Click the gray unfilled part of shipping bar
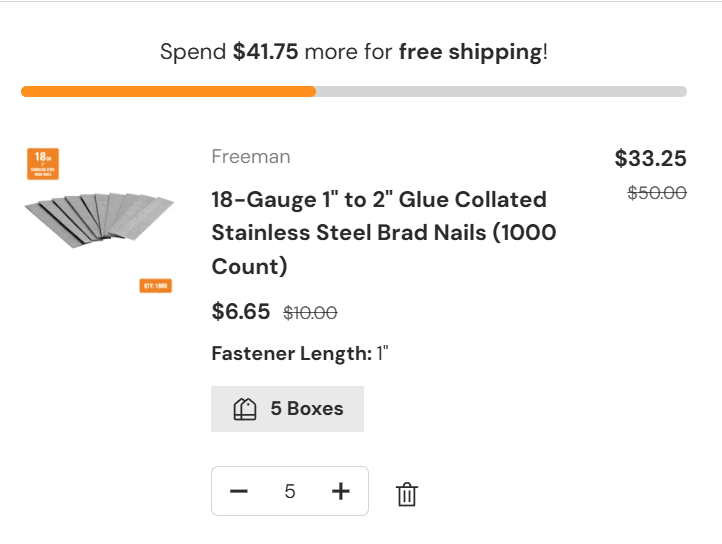The height and width of the screenshot is (544, 722). (500, 92)
